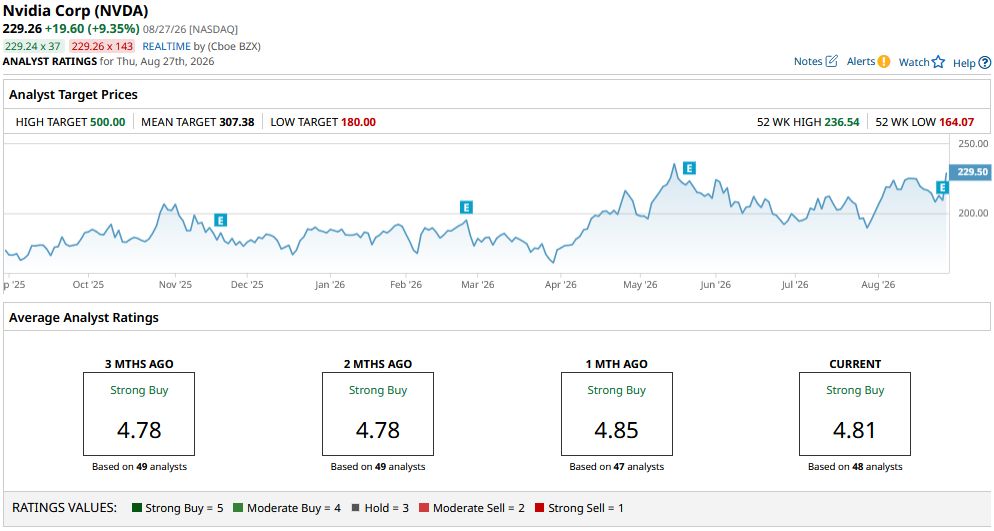Click the 200.00 y-axis label
Screen dimensions: 994x531
click(973, 213)
